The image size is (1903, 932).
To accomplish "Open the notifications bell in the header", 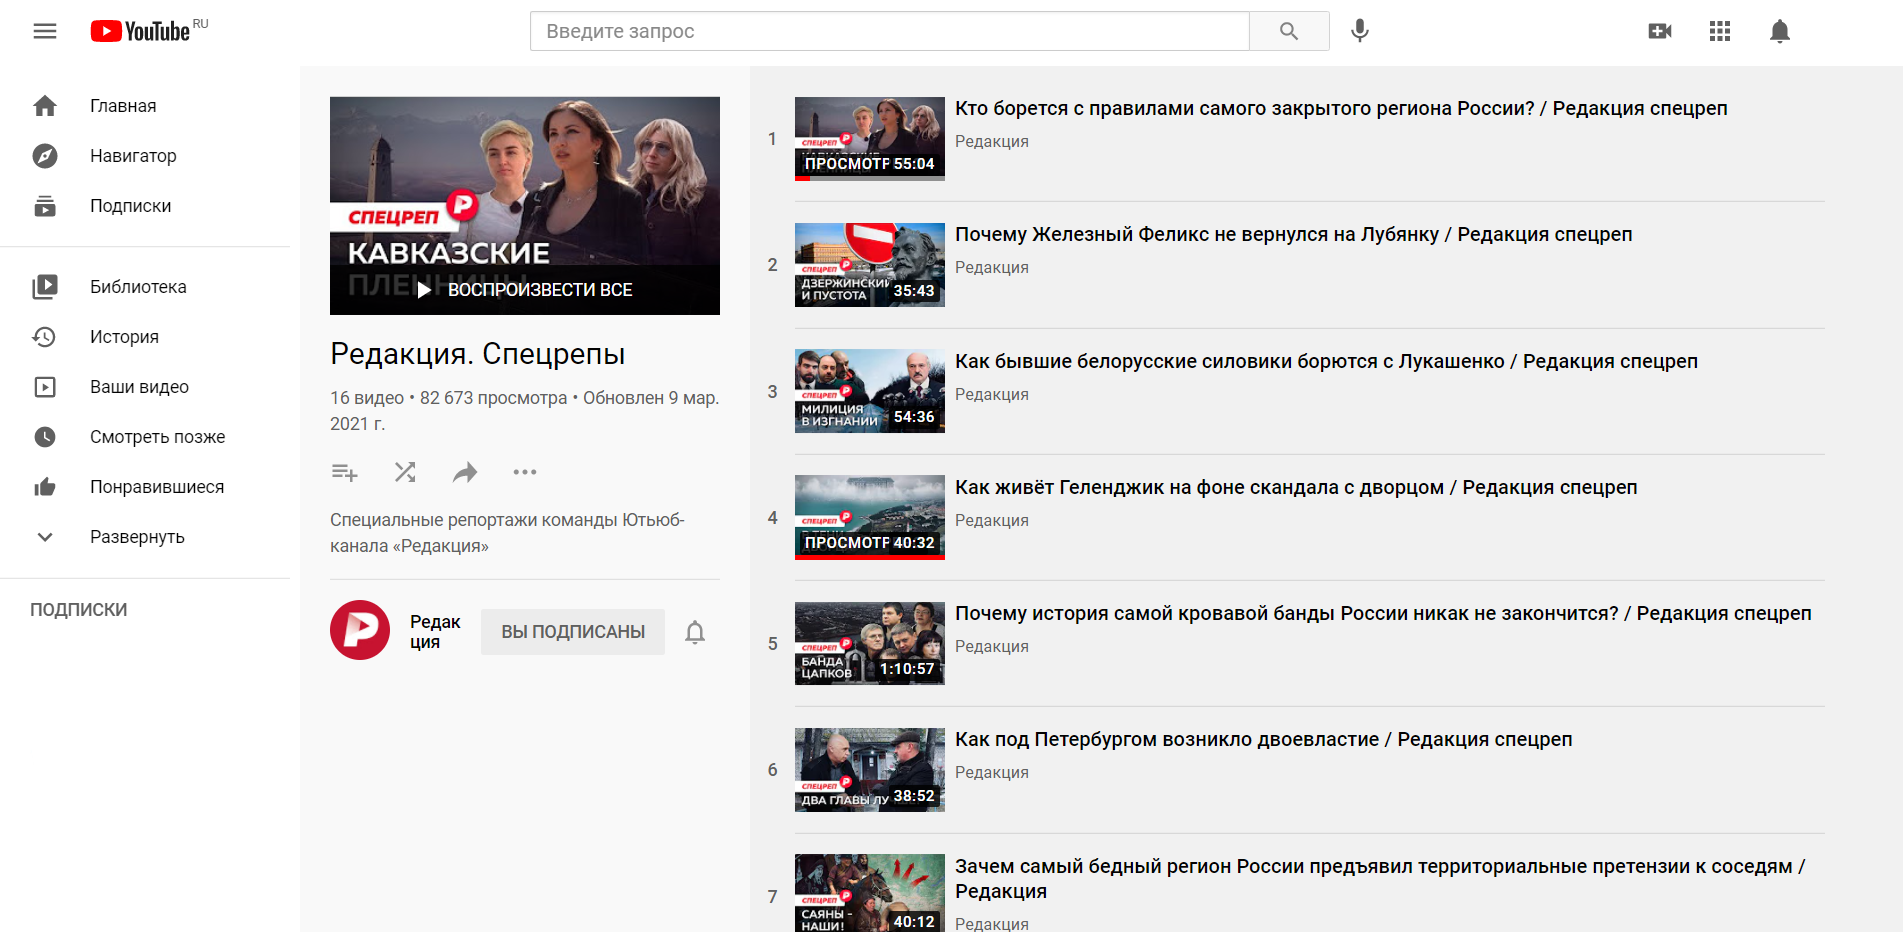I will point(1780,31).
